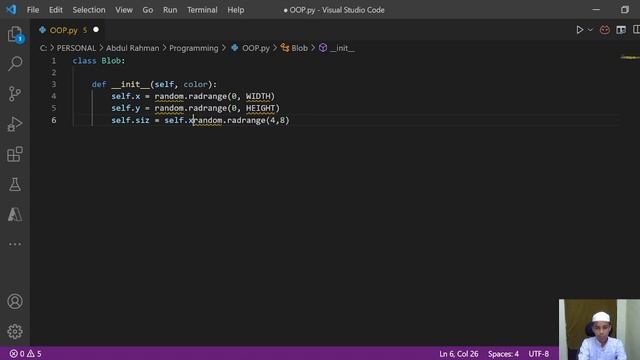Run the Python file with play button
Viewport: 640px width, 360px height.
point(579,30)
